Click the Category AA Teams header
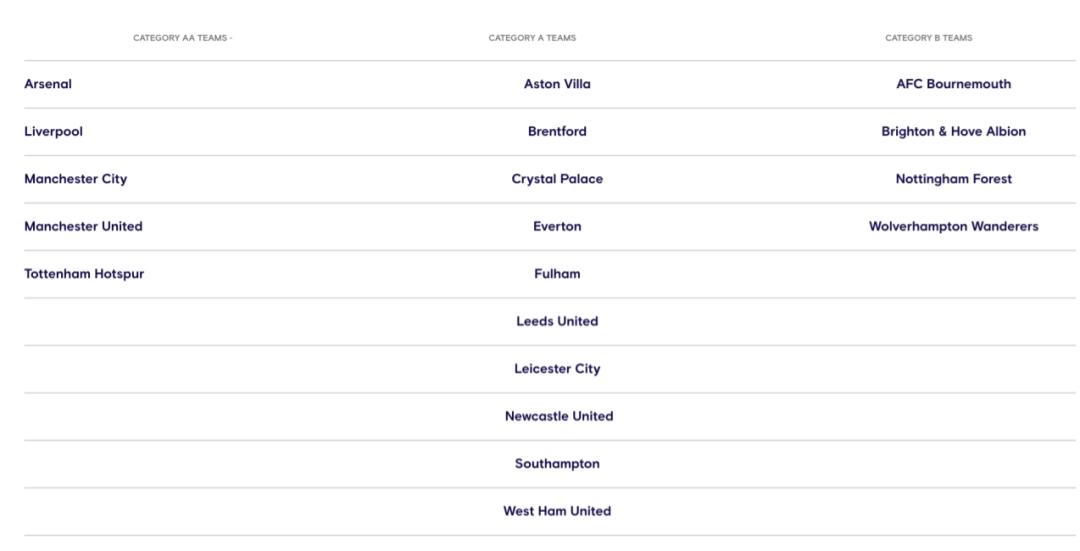 [x=183, y=38]
